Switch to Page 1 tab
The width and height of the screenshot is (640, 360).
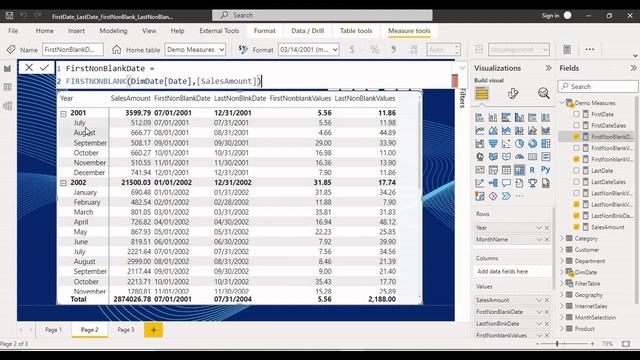click(x=53, y=330)
